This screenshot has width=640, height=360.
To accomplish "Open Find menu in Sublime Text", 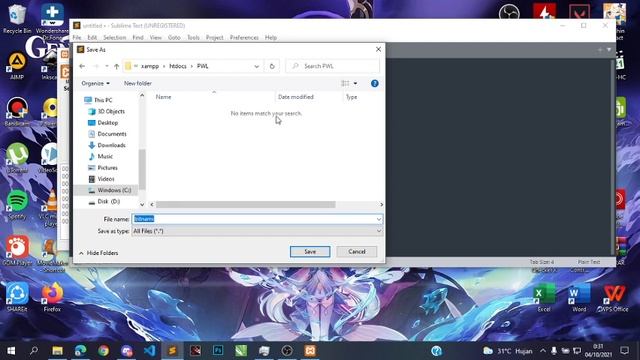I will point(138,38).
